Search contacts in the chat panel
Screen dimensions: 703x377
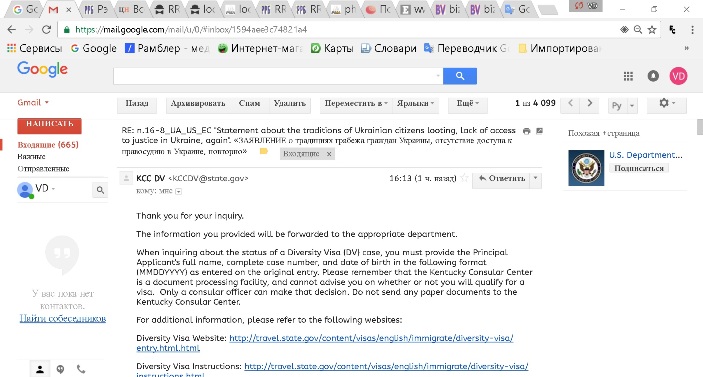[100, 190]
